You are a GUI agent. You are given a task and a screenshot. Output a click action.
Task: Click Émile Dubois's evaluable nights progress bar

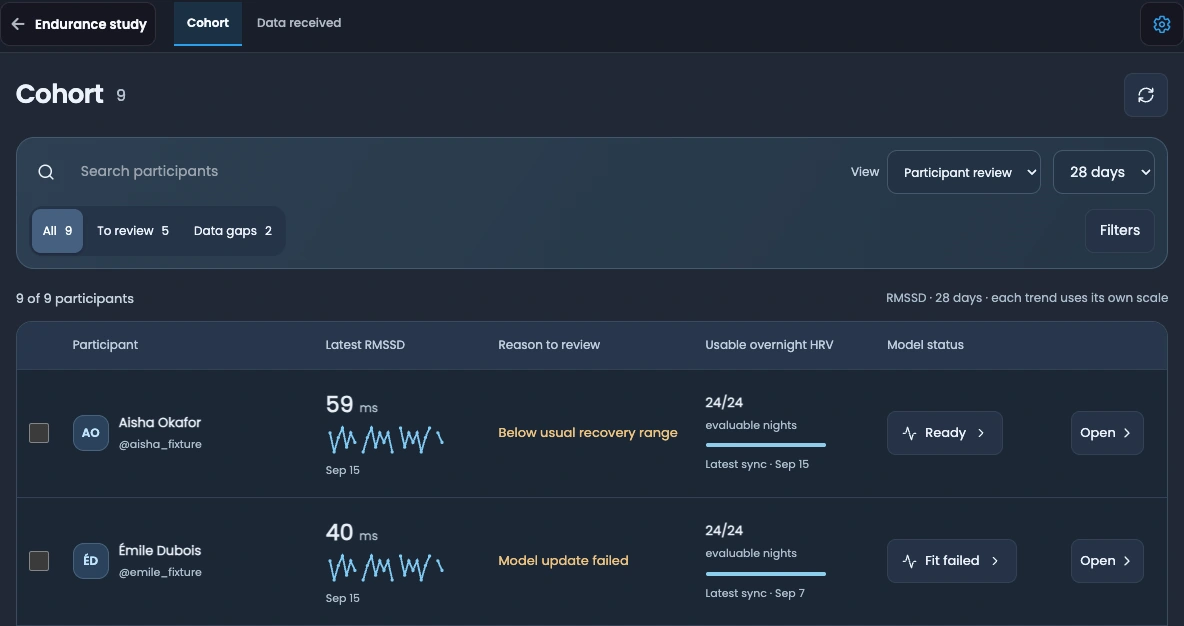point(766,574)
